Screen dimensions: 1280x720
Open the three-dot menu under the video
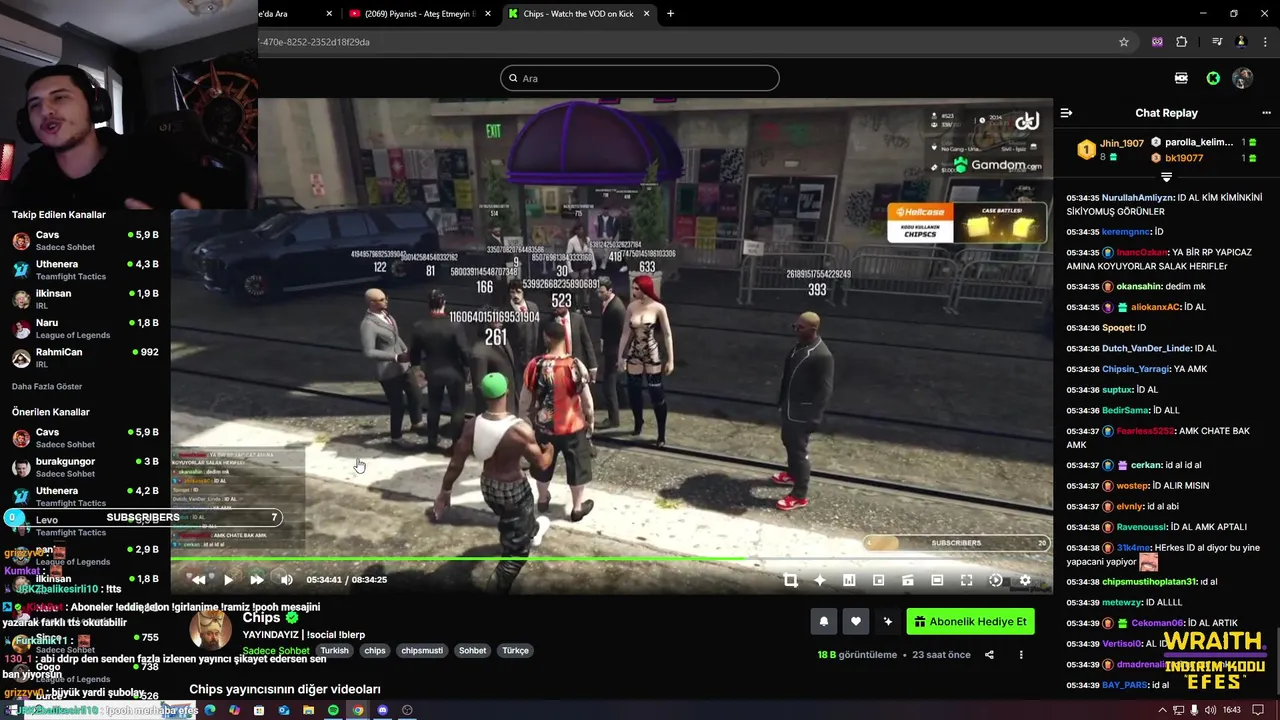click(1021, 655)
